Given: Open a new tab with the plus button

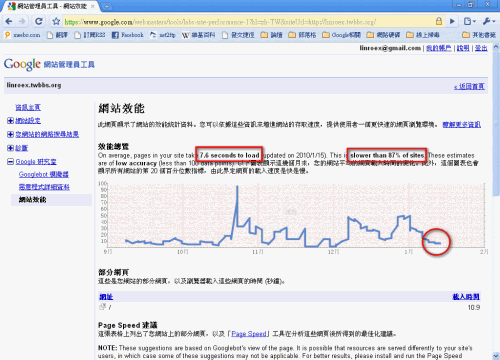Looking at the screenshot, I should [107, 6].
